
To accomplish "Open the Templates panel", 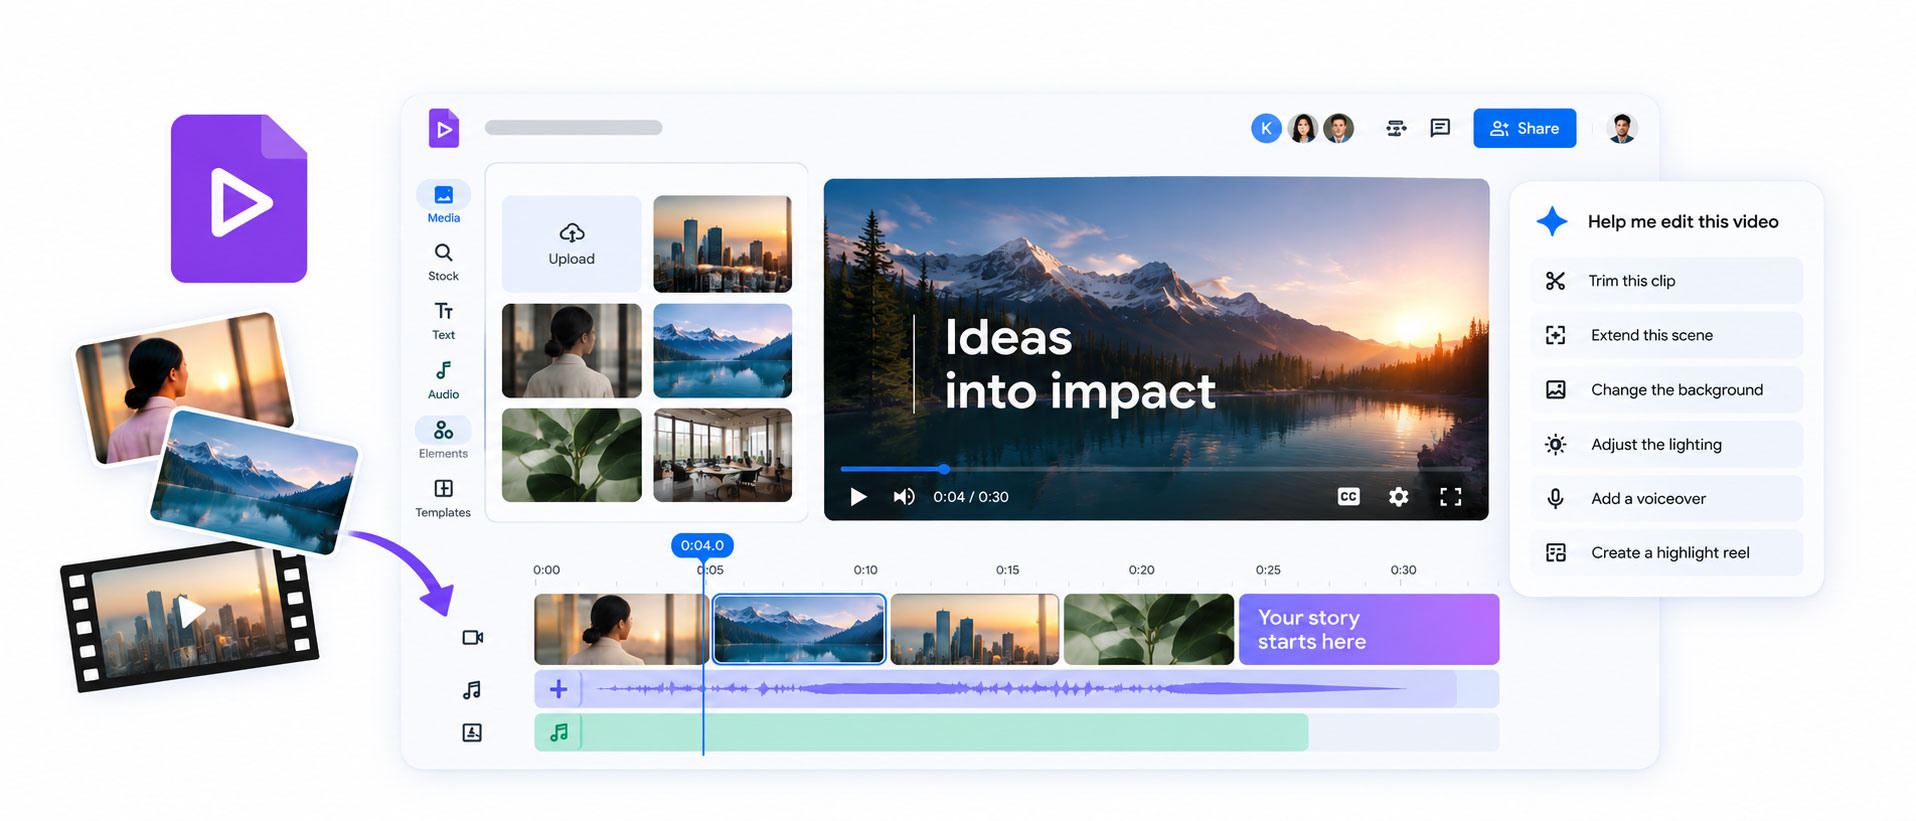I will 443,498.
